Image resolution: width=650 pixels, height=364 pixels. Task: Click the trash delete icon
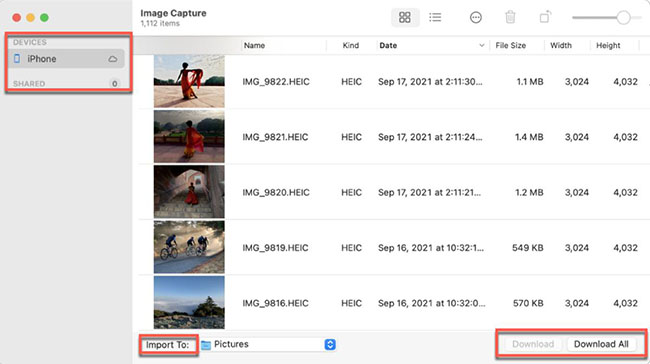click(510, 17)
